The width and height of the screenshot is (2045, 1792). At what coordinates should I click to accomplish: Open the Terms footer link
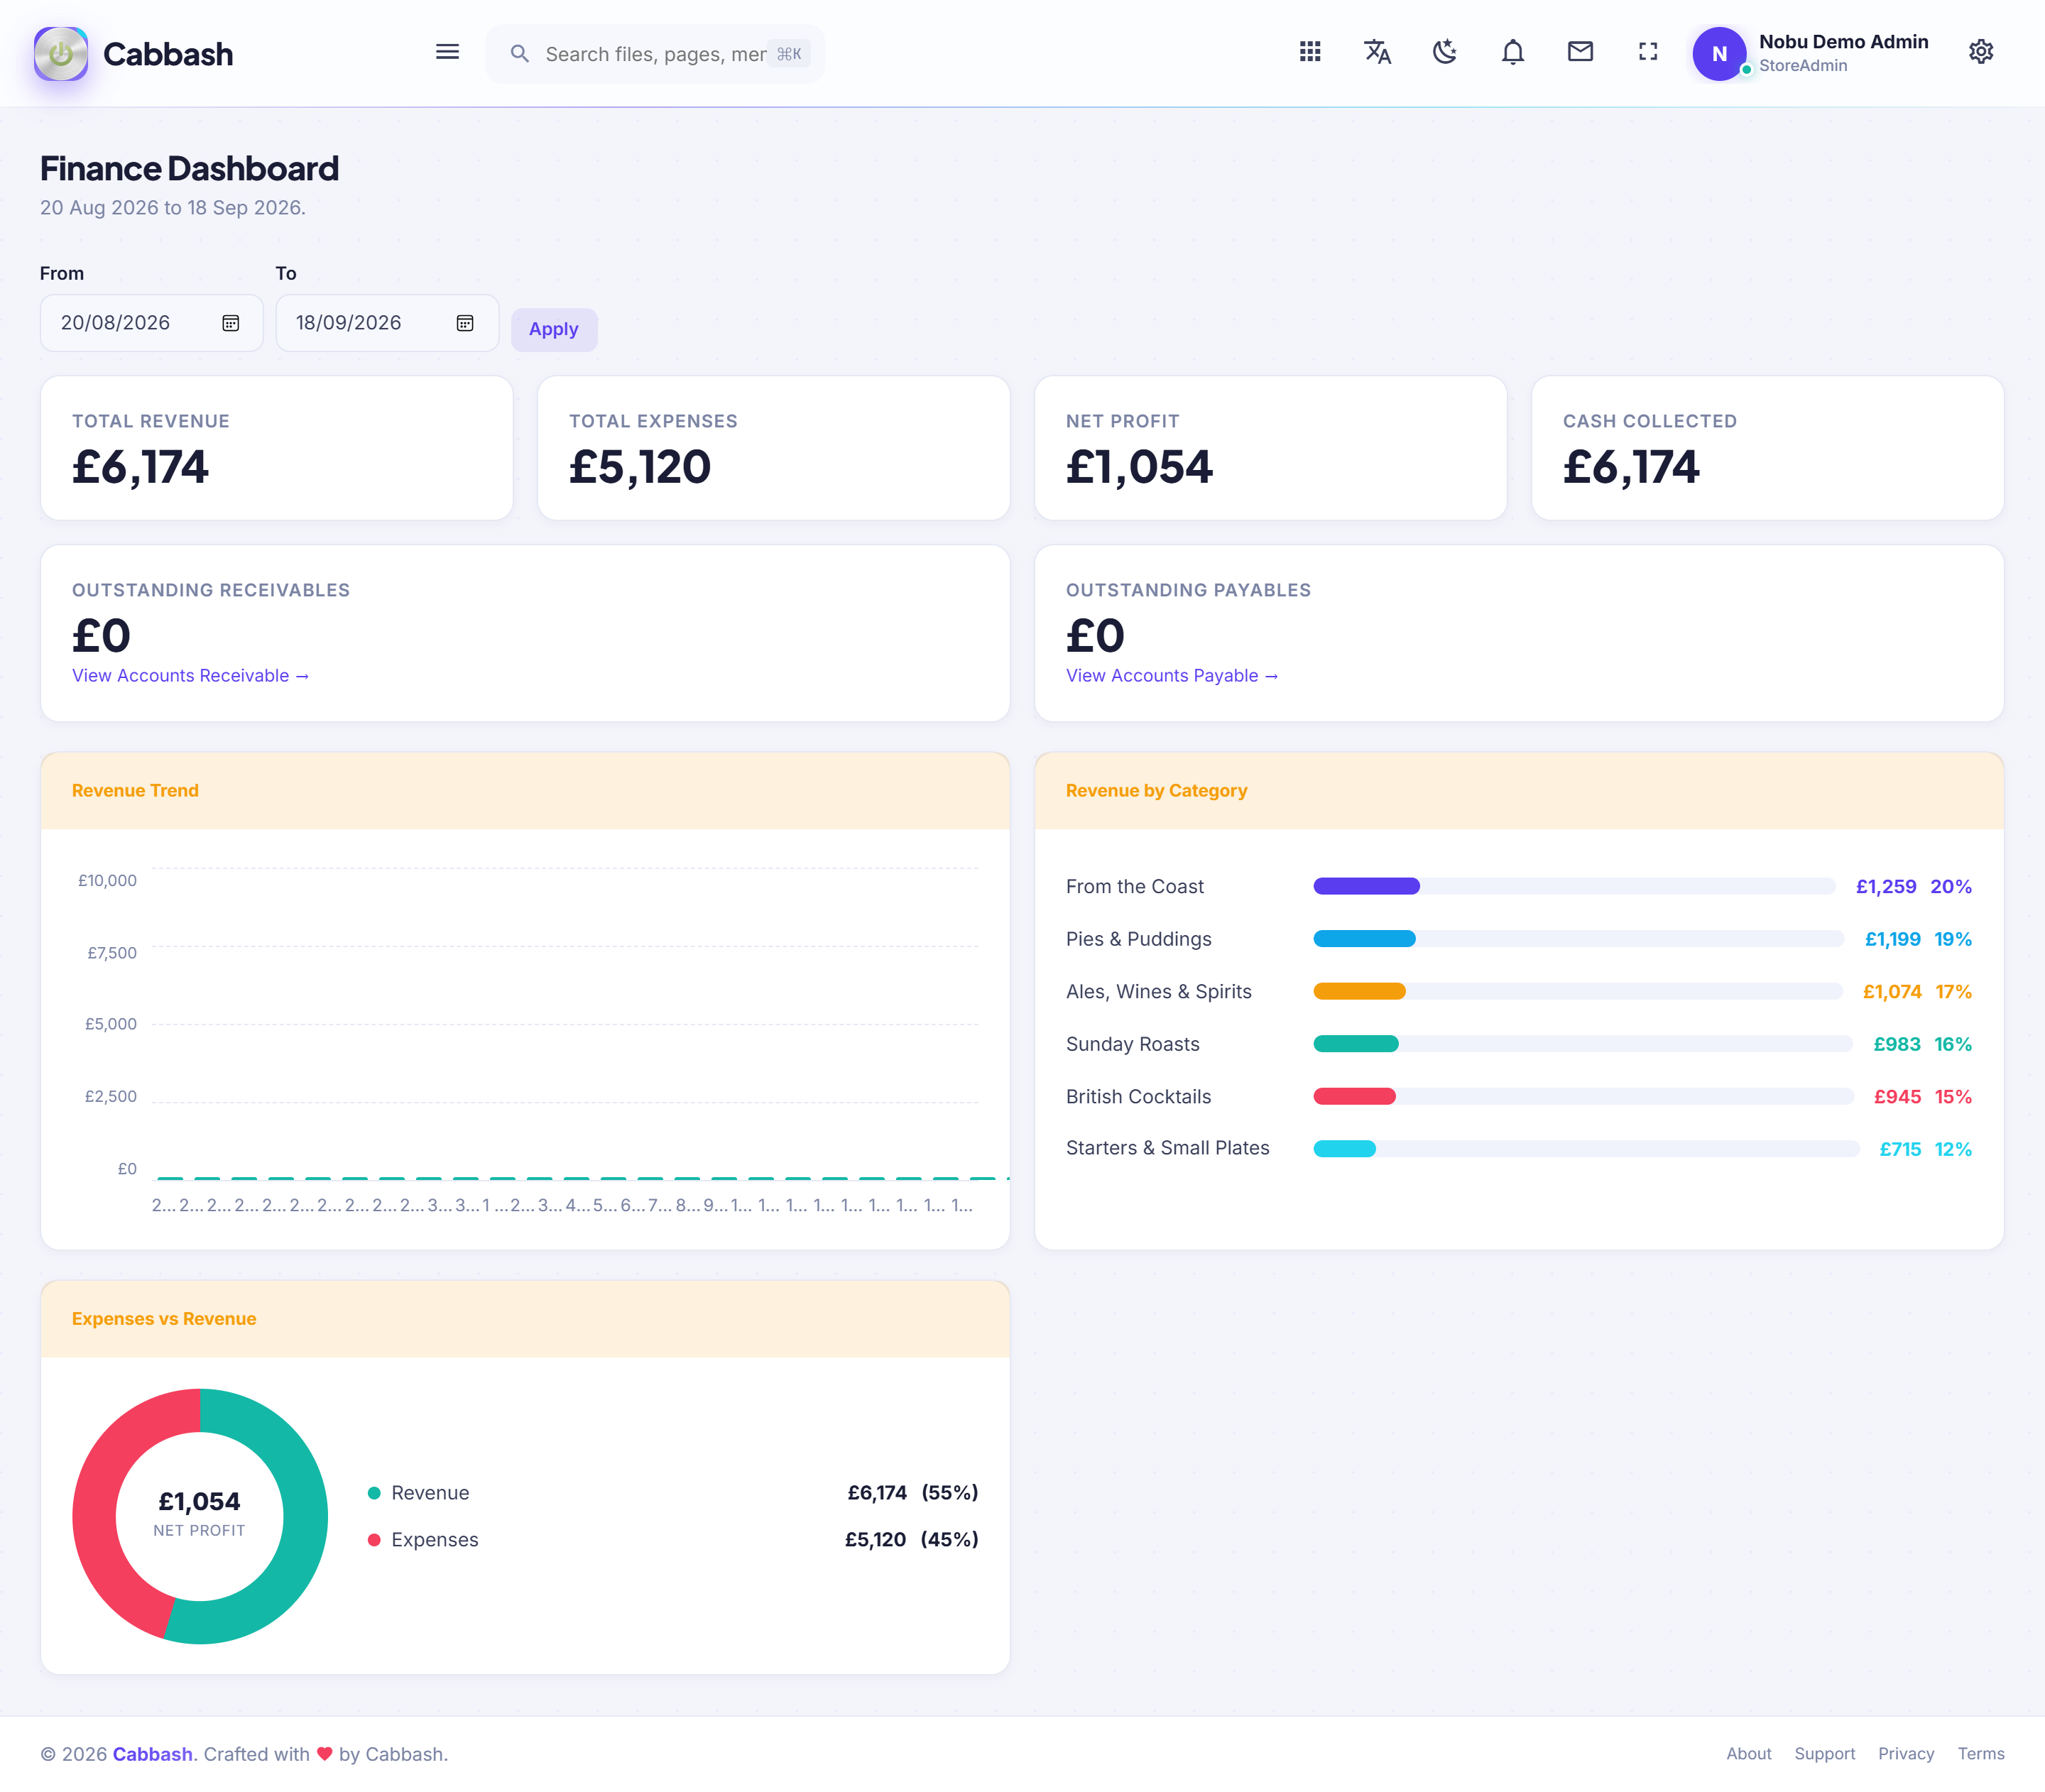[x=1980, y=1754]
